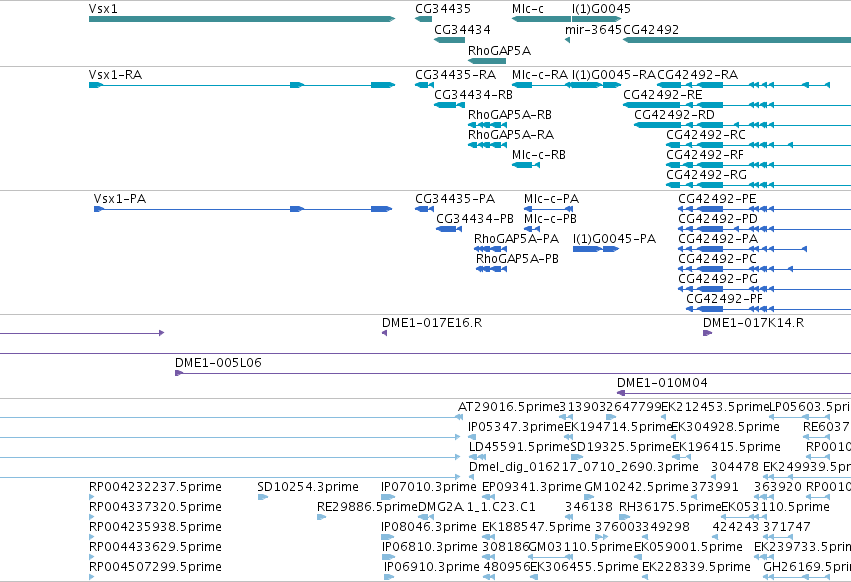The width and height of the screenshot is (851, 582).
Task: Select the Vsx1 gene bar
Action: [242, 19]
